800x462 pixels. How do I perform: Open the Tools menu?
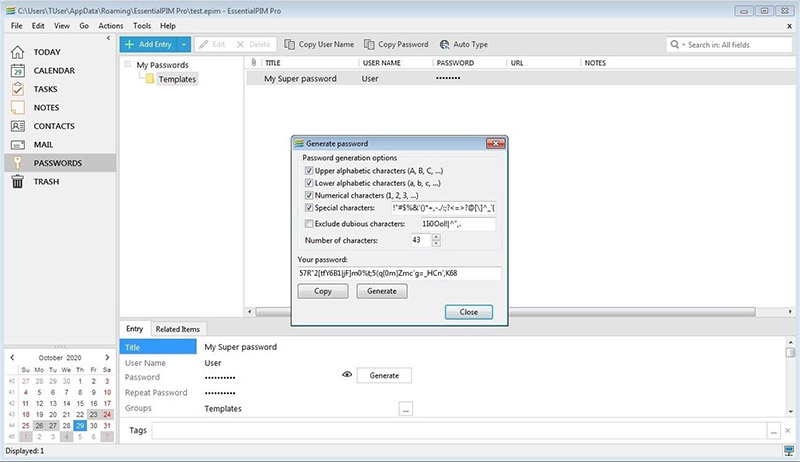[x=142, y=25]
